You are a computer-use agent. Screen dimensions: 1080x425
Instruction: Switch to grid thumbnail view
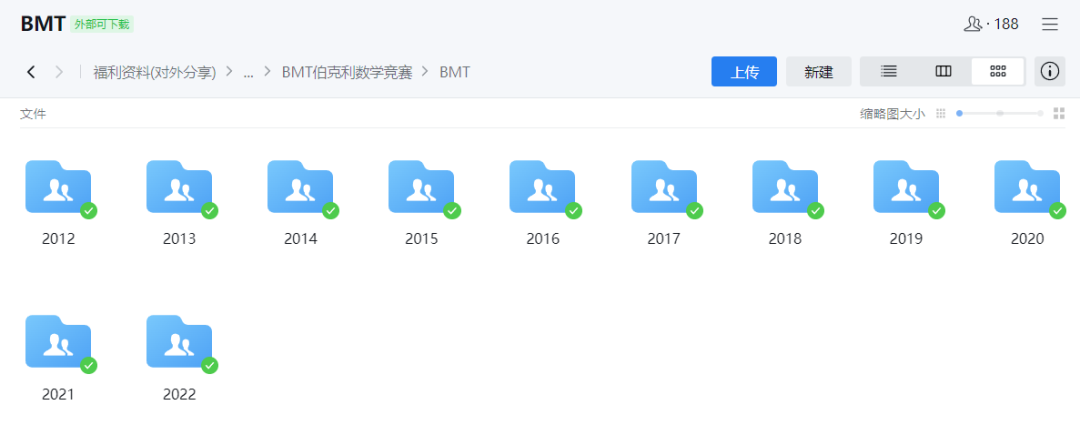click(998, 71)
